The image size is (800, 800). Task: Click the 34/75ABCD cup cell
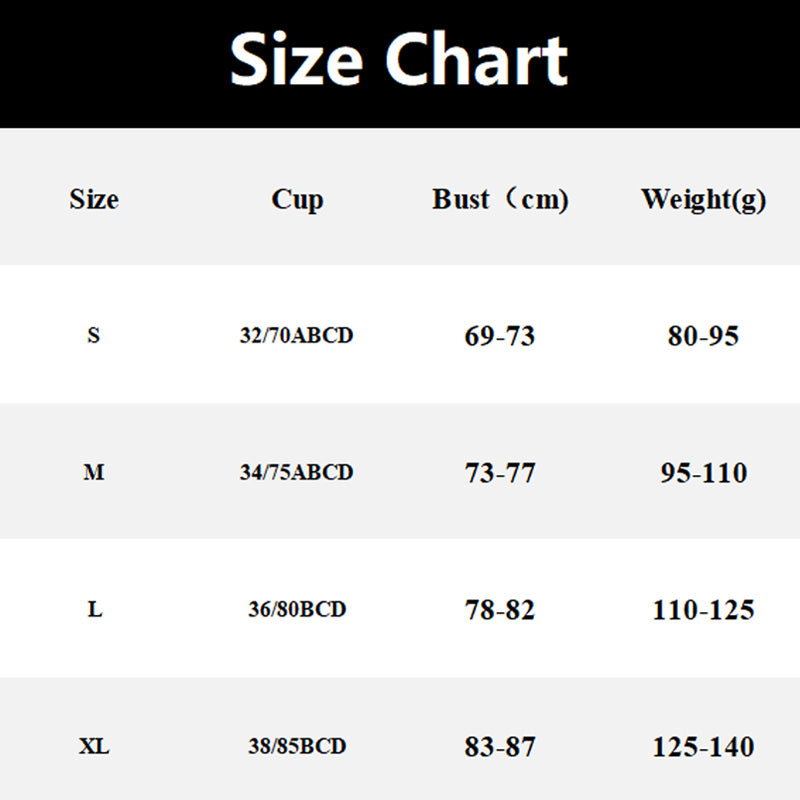pos(297,472)
